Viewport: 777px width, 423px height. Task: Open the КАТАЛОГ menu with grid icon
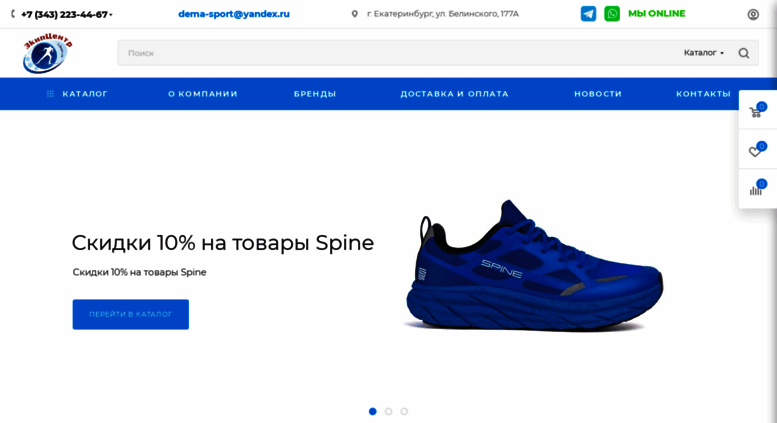pos(77,94)
